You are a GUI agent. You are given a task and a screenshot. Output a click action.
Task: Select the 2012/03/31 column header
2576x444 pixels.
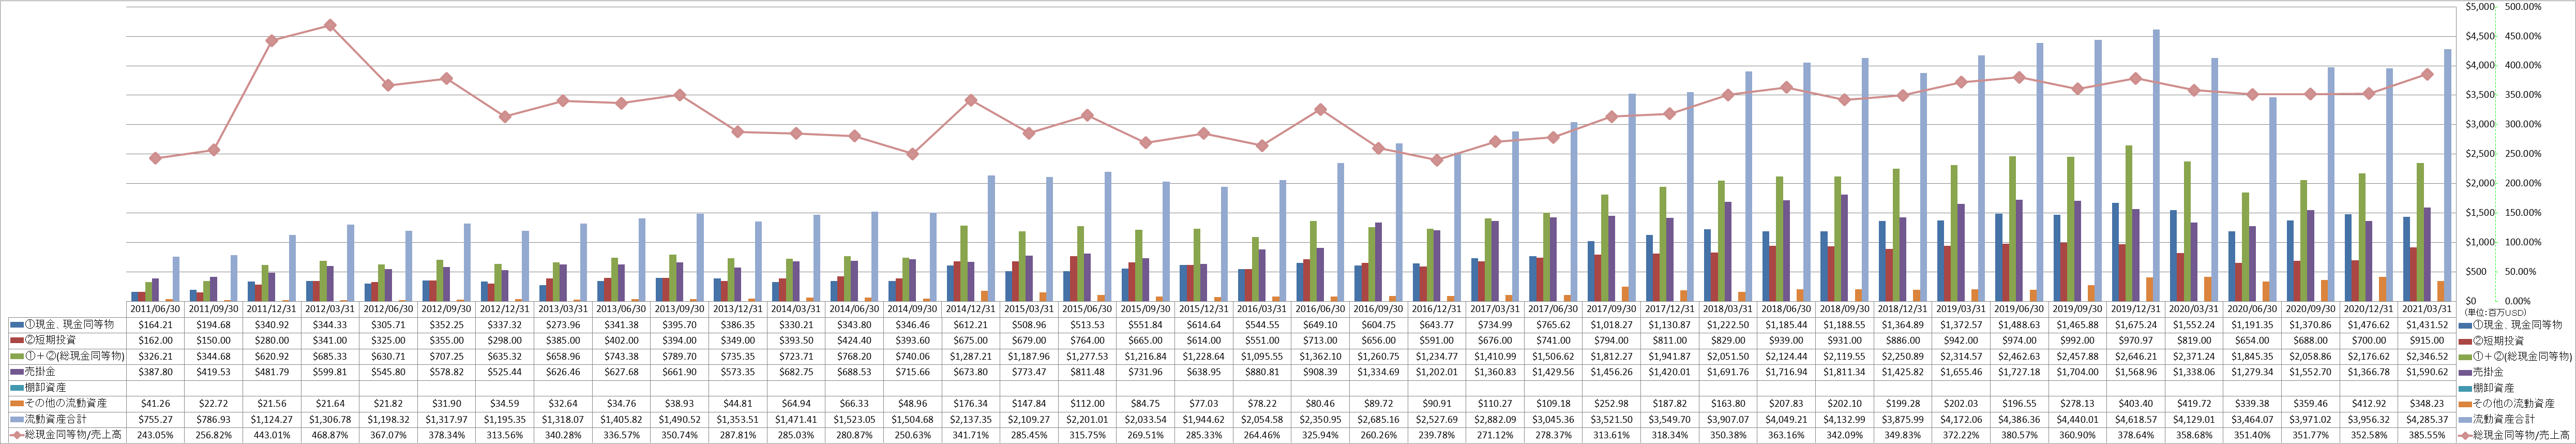coord(330,310)
